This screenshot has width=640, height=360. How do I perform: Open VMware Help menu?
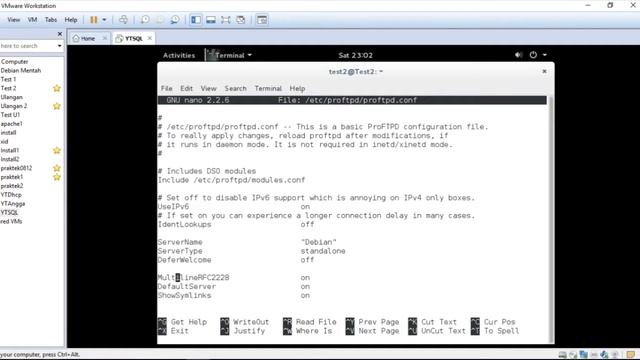coord(71,20)
